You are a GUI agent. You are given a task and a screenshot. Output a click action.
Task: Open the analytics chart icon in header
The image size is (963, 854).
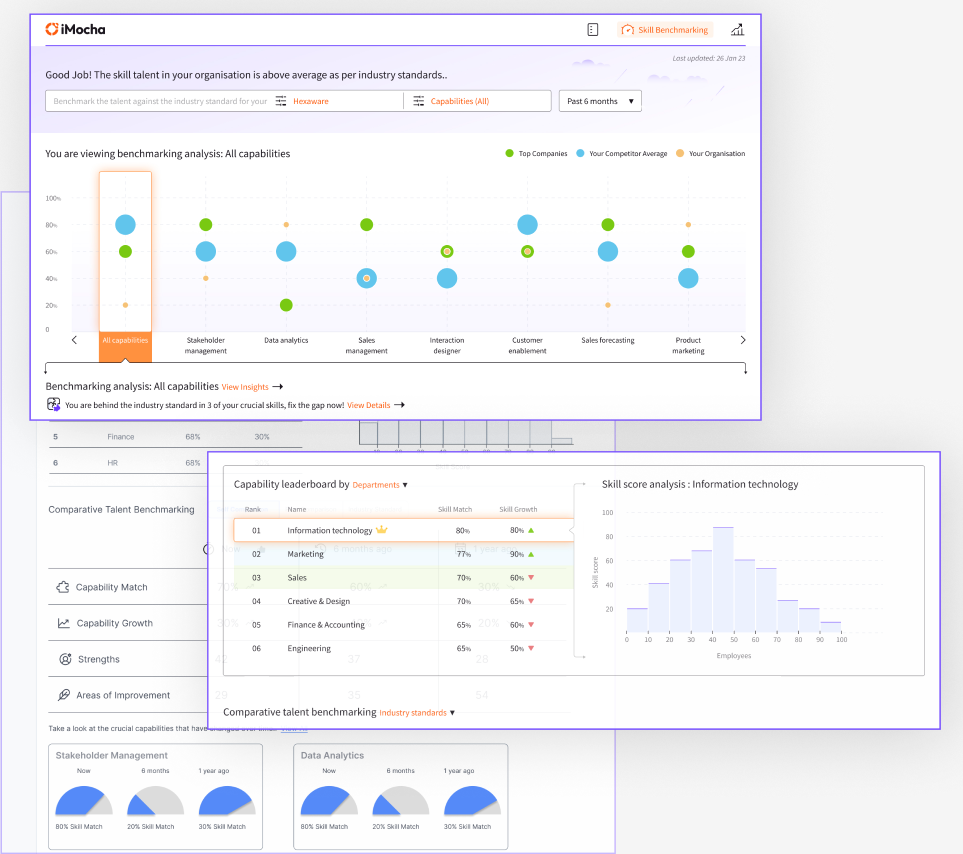737,29
